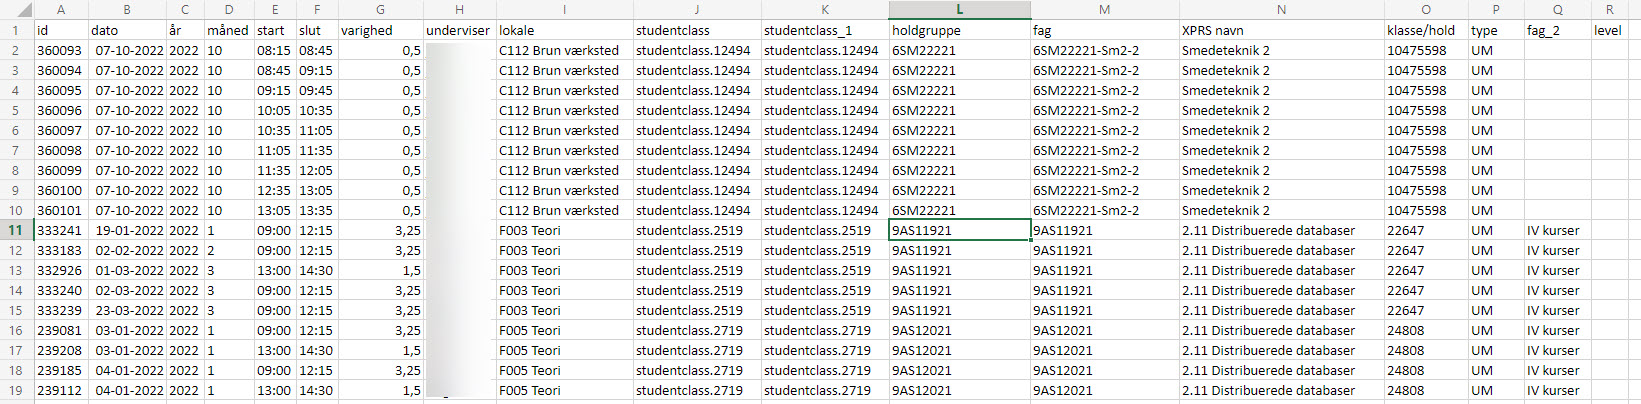This screenshot has width=1641, height=404.
Task: Click column H header above underviser
Action: (459, 9)
